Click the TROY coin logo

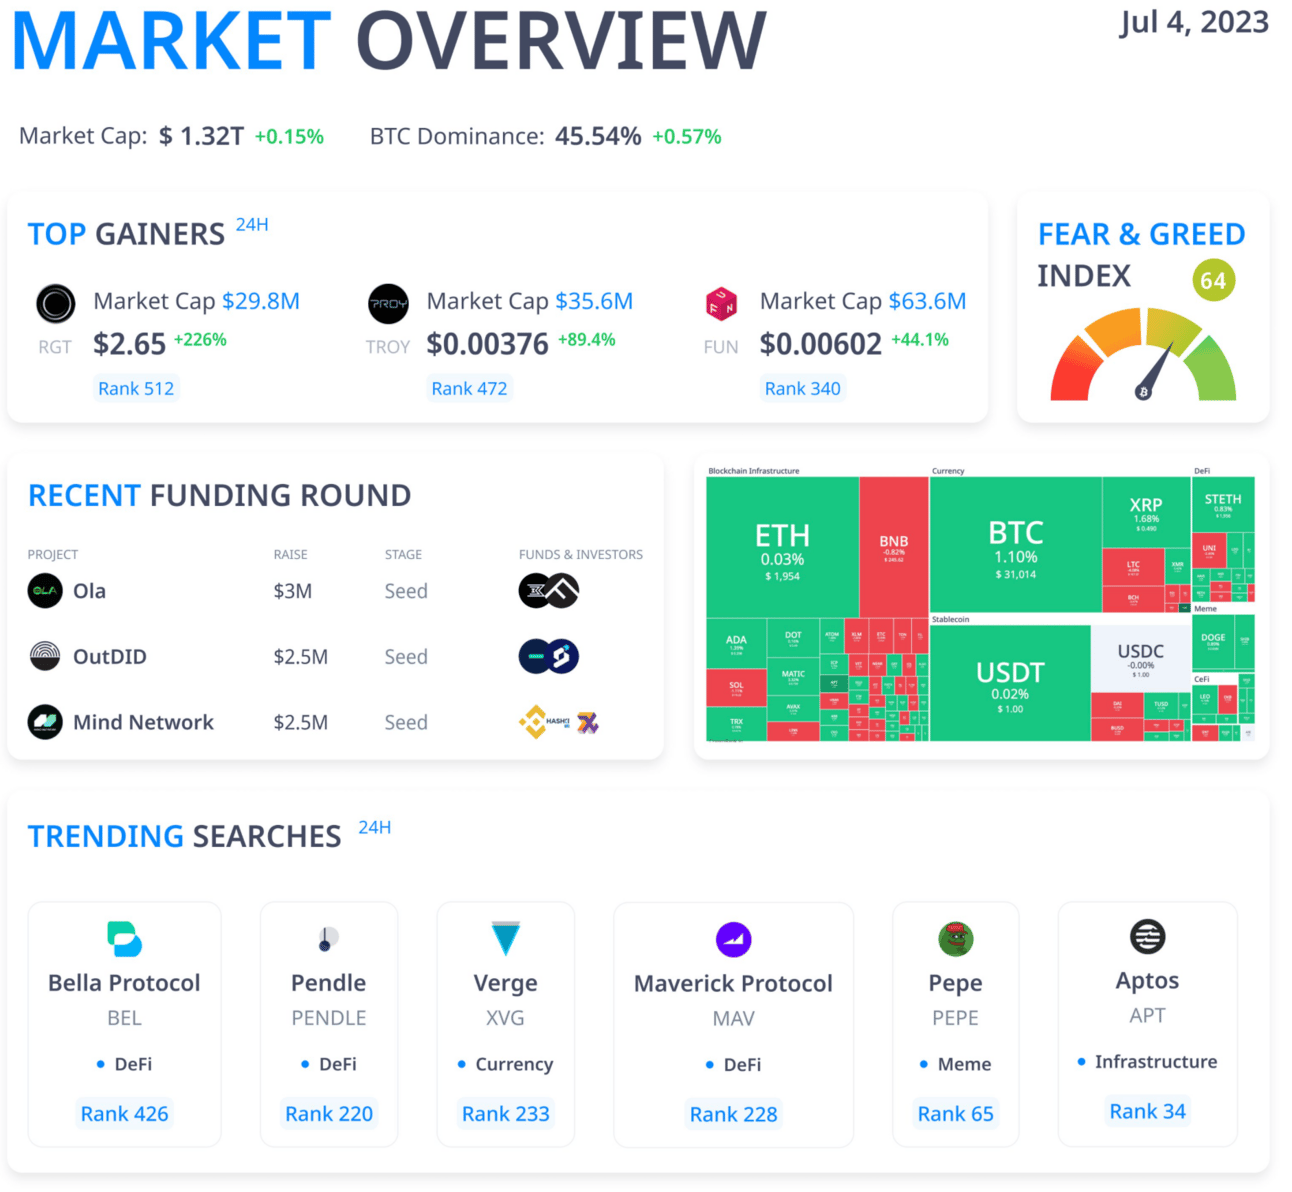tap(388, 304)
